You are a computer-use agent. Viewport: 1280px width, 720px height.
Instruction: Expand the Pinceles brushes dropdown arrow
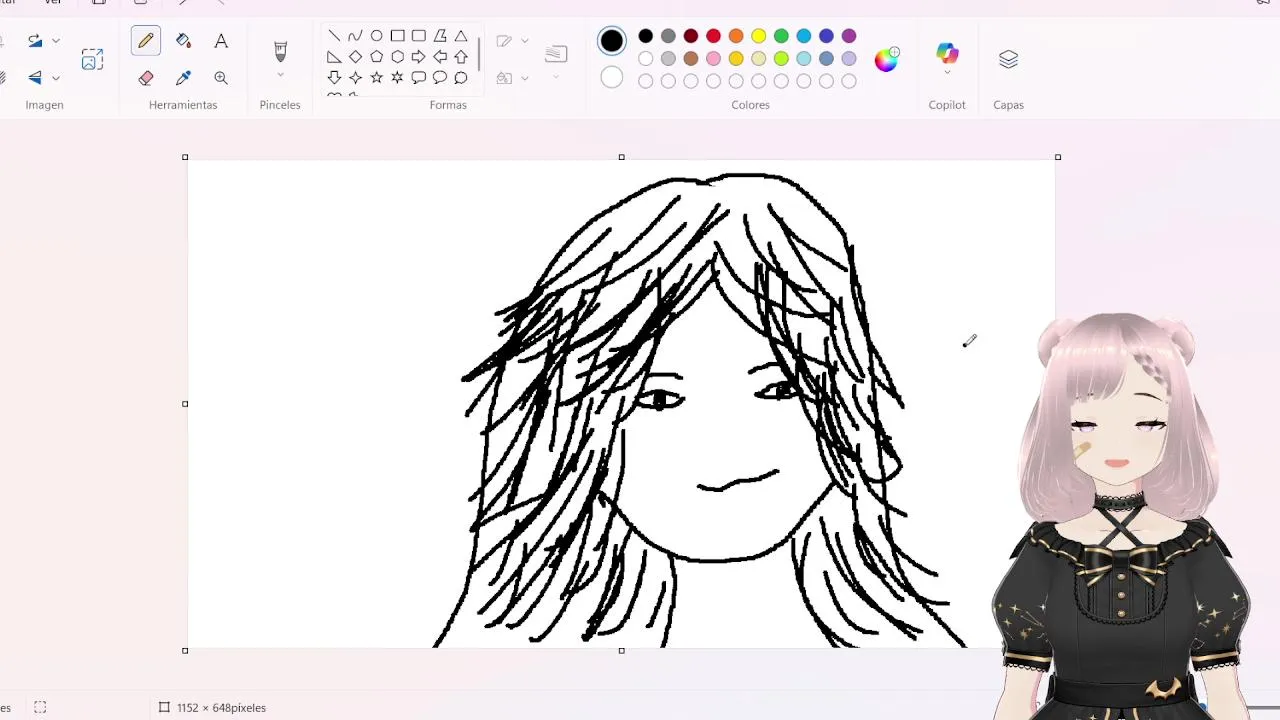pyautogui.click(x=280, y=75)
